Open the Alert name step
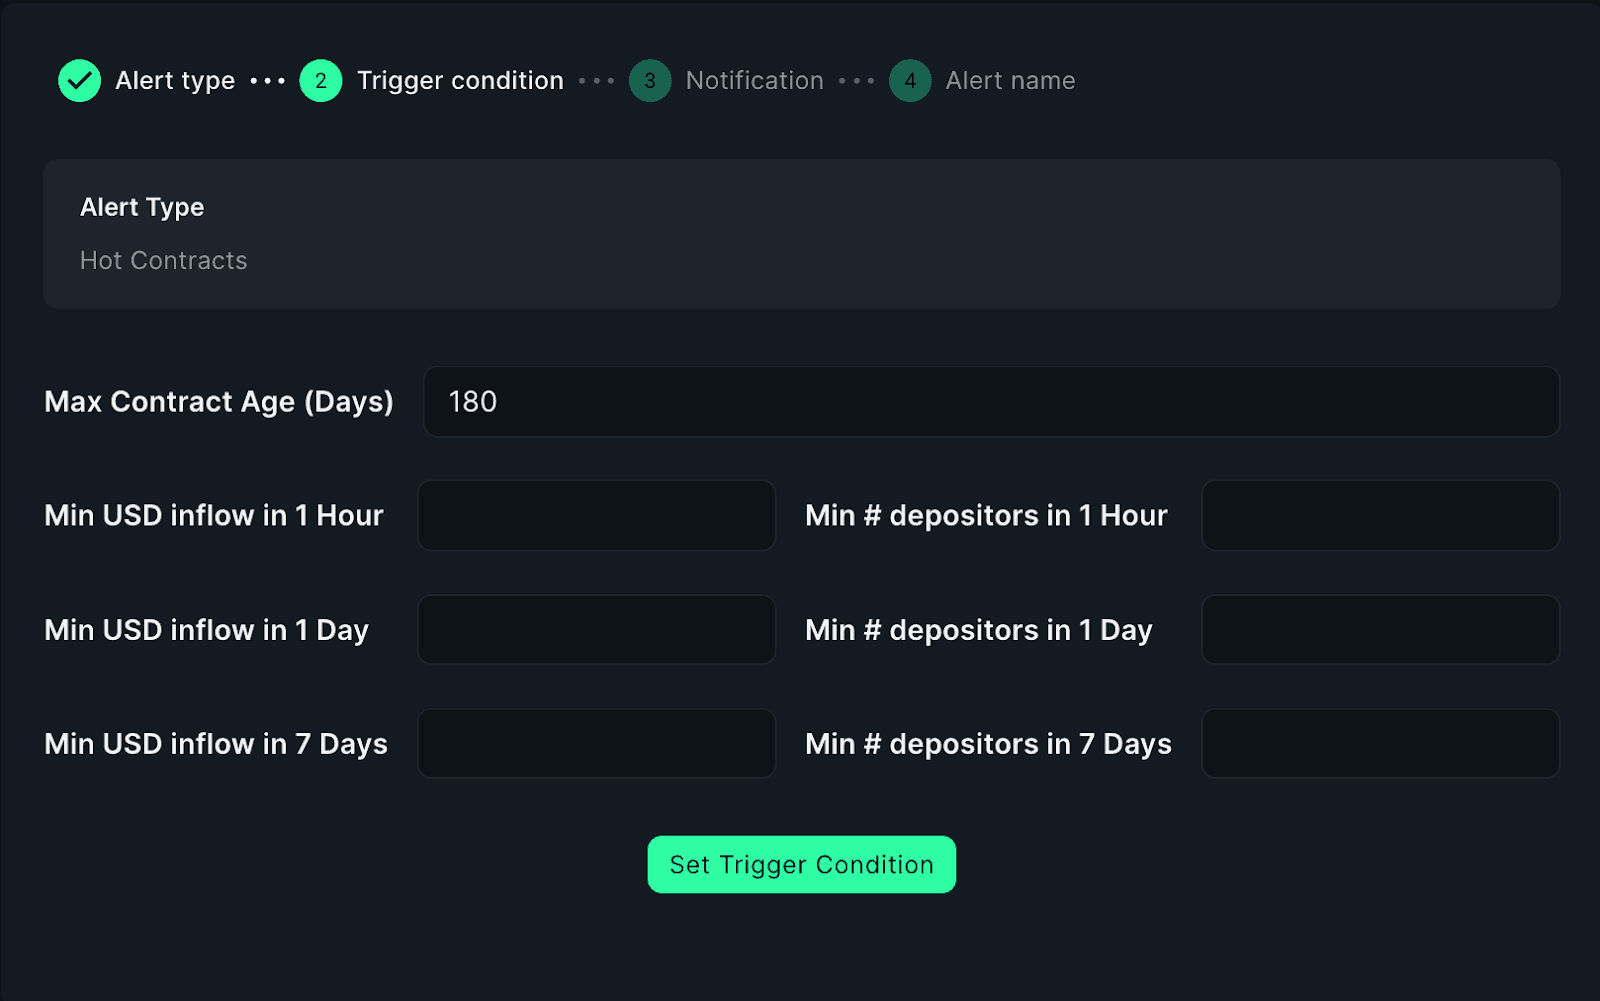1600x1001 pixels. tap(1010, 81)
